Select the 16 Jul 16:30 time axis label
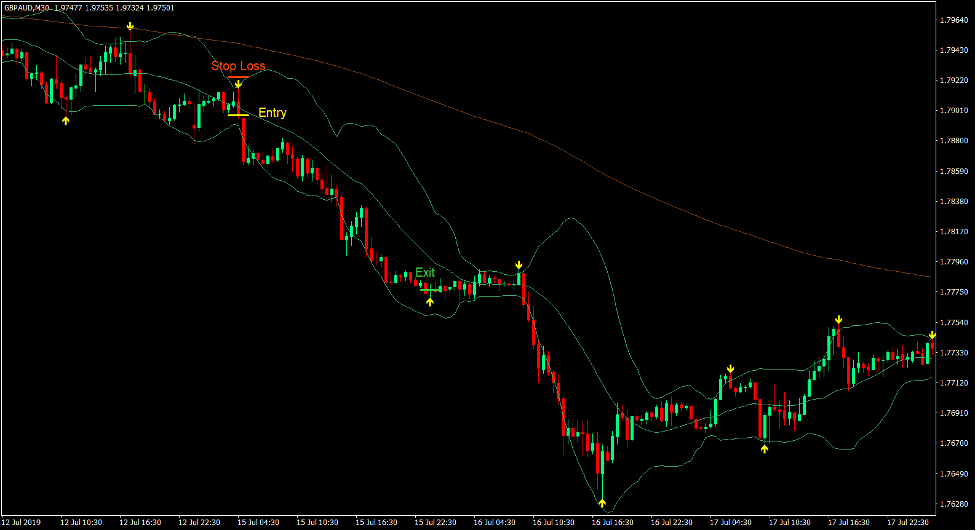977x531 pixels. point(611,522)
